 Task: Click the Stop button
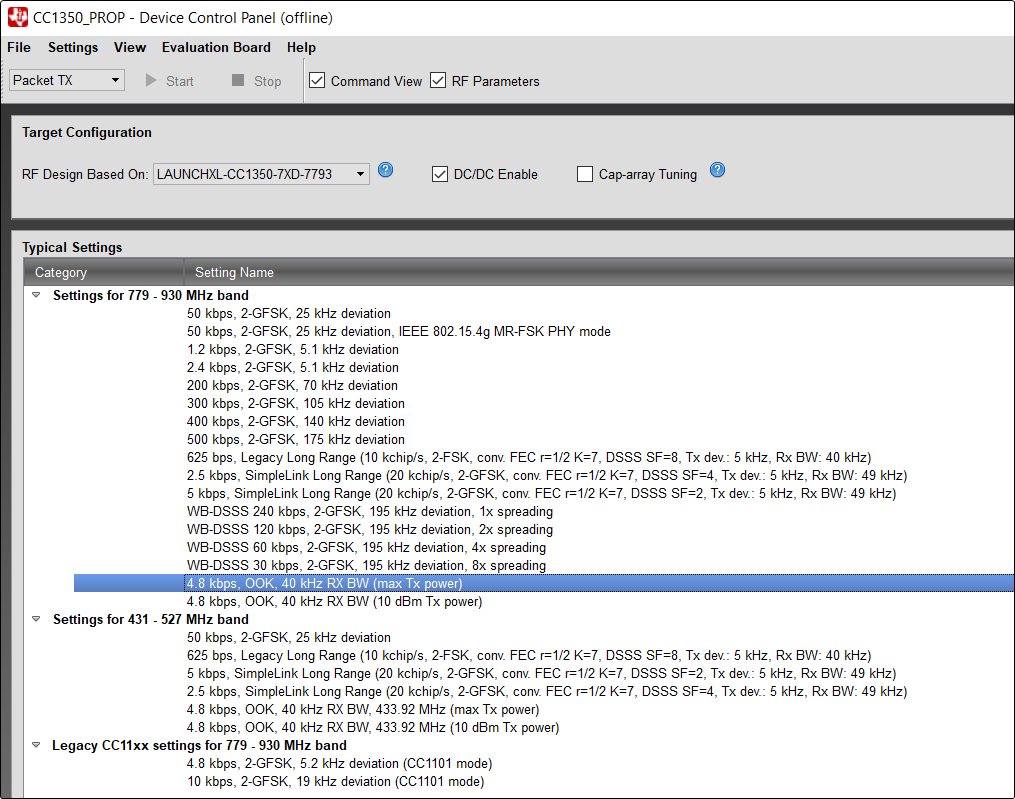click(x=257, y=81)
